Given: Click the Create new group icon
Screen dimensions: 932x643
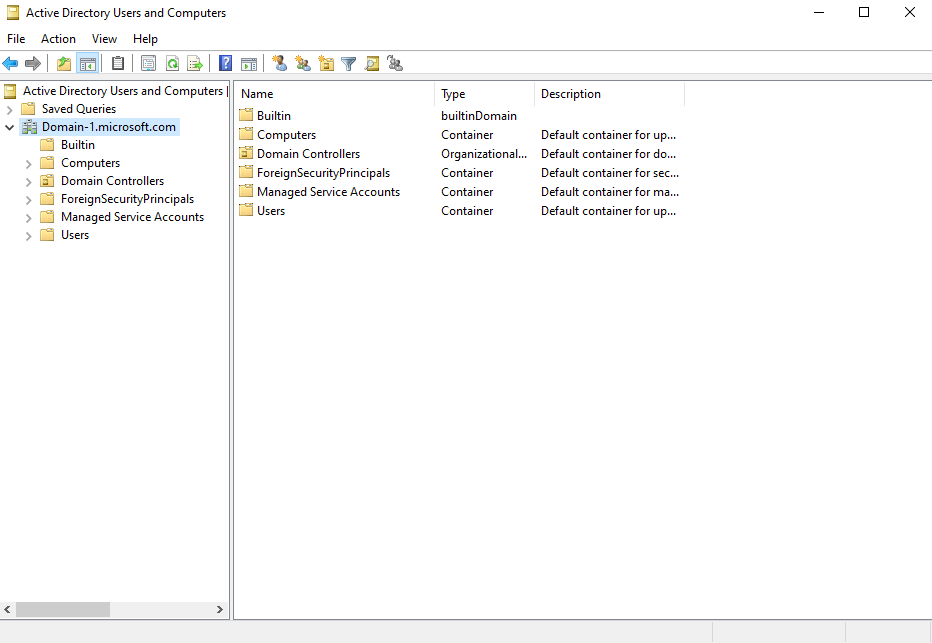Looking at the screenshot, I should 303,63.
